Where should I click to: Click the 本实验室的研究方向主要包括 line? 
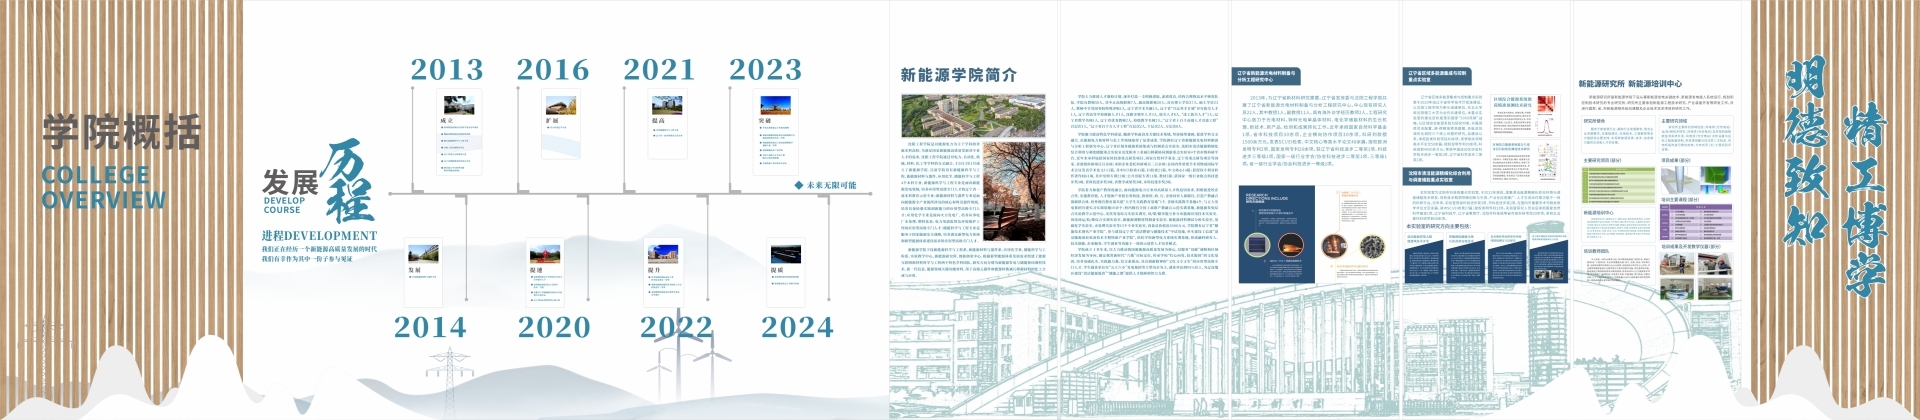[1438, 226]
